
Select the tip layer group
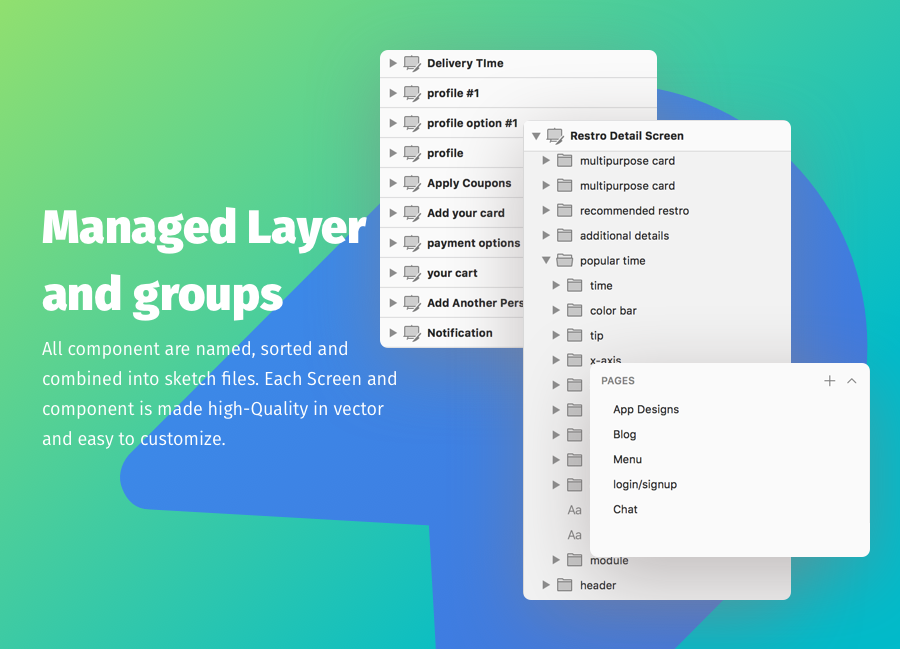(597, 336)
